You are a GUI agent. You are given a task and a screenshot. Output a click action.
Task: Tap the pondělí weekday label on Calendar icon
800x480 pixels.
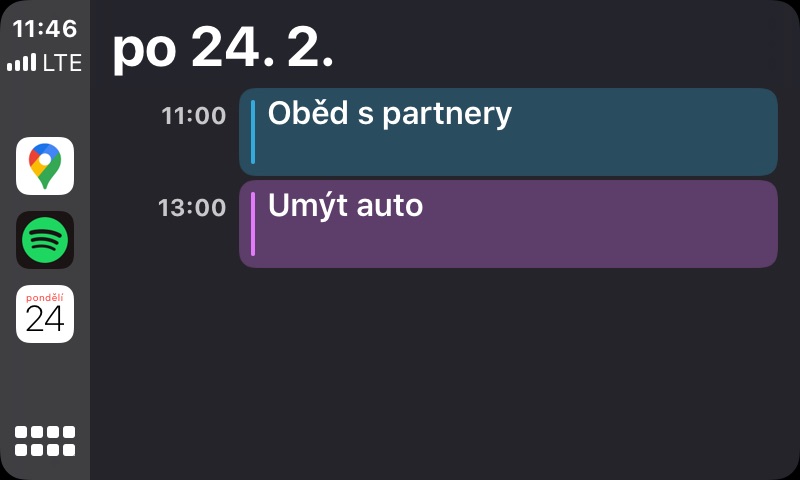tap(45, 298)
